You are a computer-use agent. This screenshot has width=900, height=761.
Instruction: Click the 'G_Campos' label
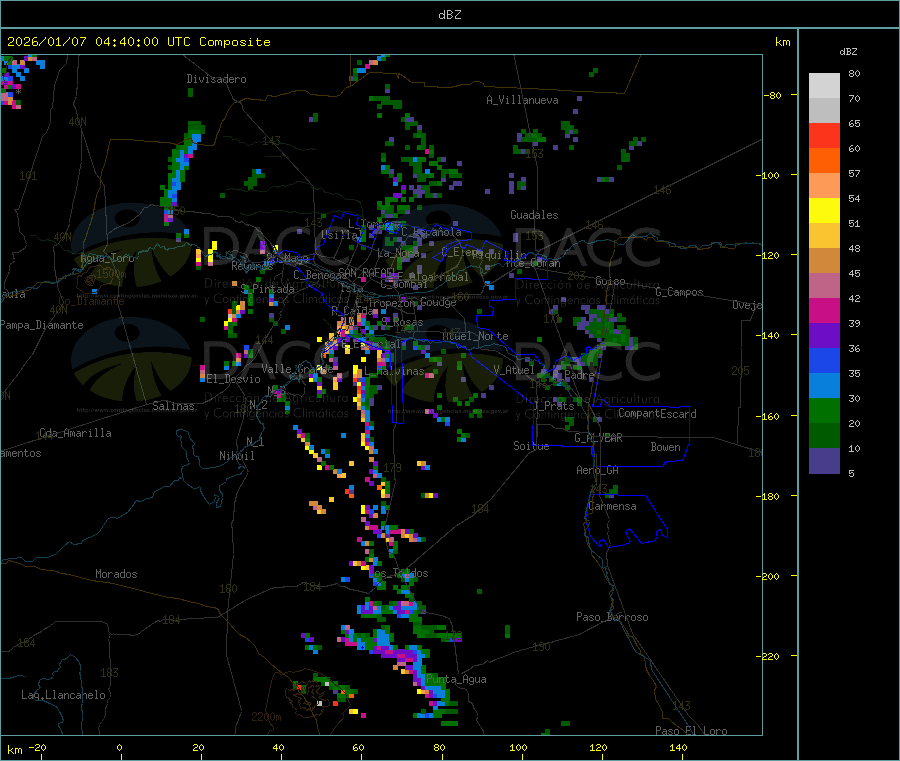(x=679, y=292)
